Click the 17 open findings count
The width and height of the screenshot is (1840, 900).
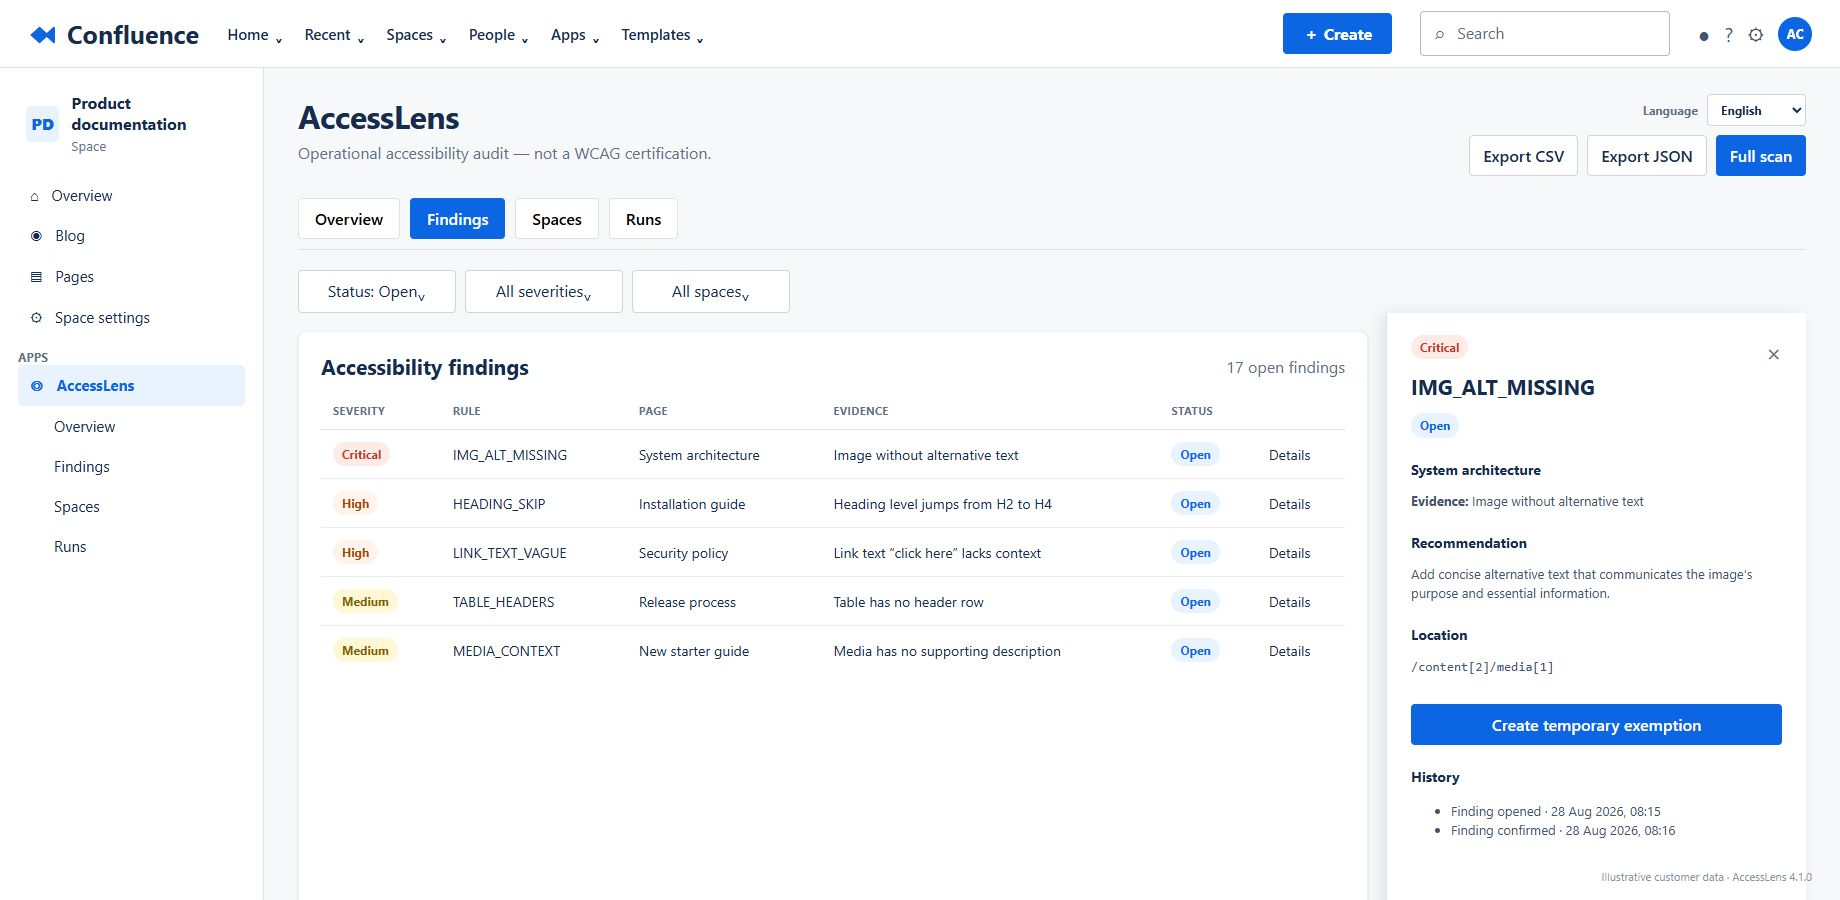1286,368
